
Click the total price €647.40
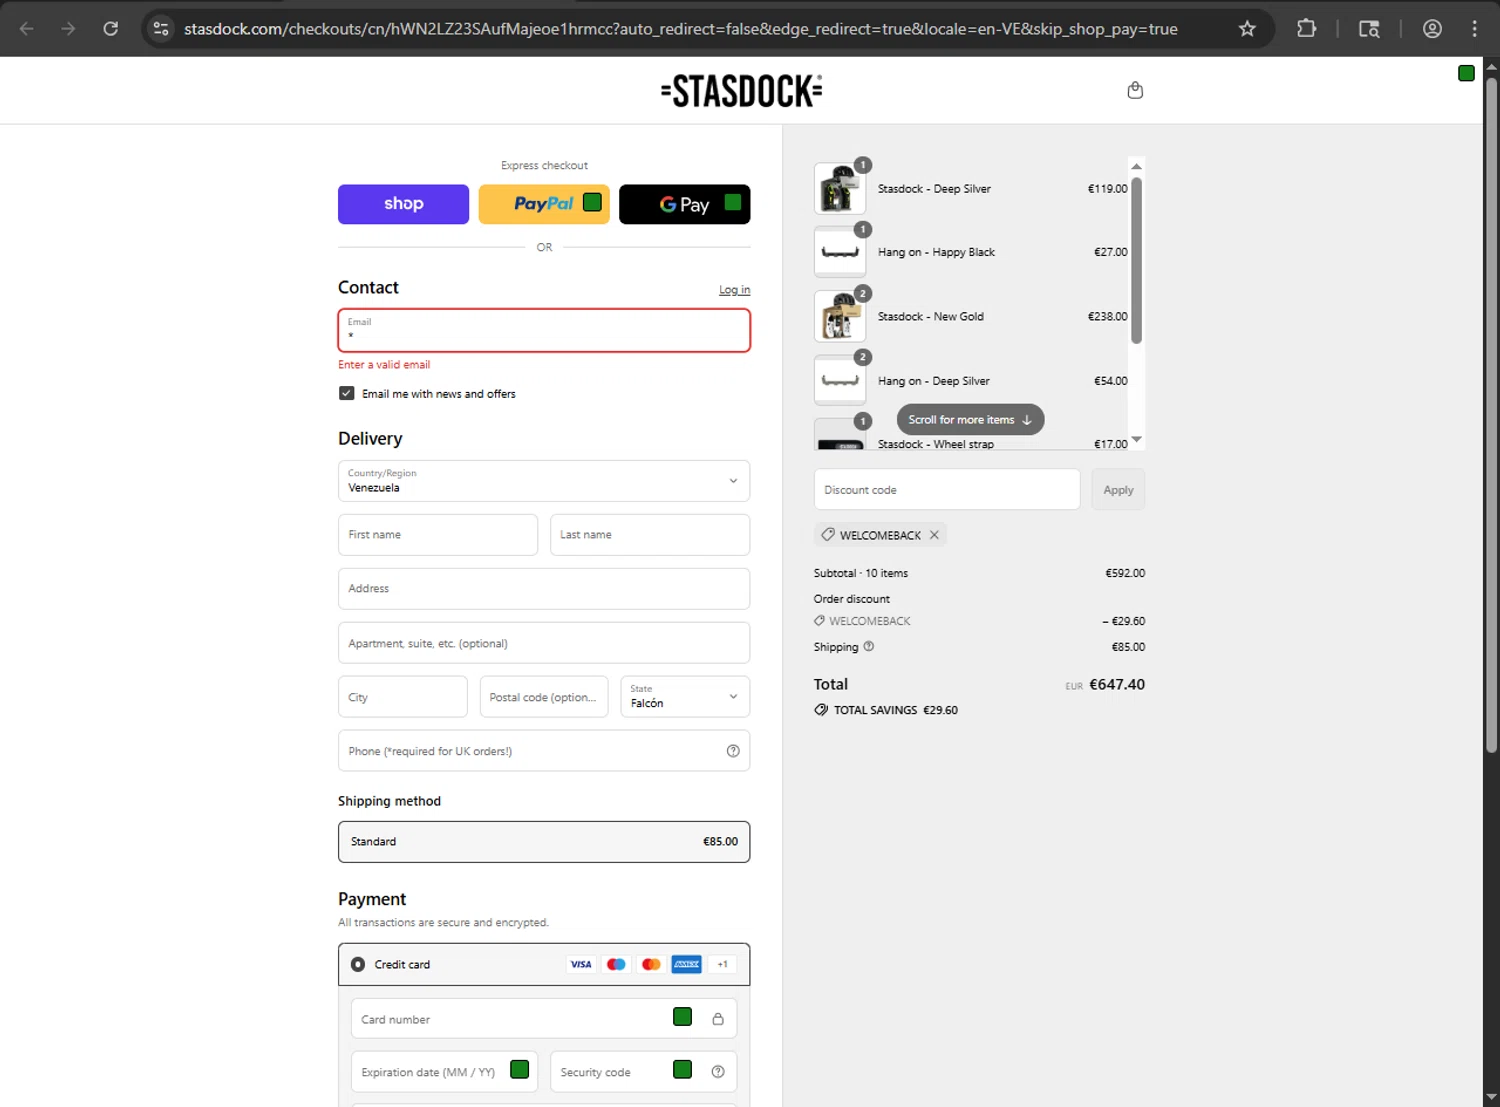(1117, 684)
